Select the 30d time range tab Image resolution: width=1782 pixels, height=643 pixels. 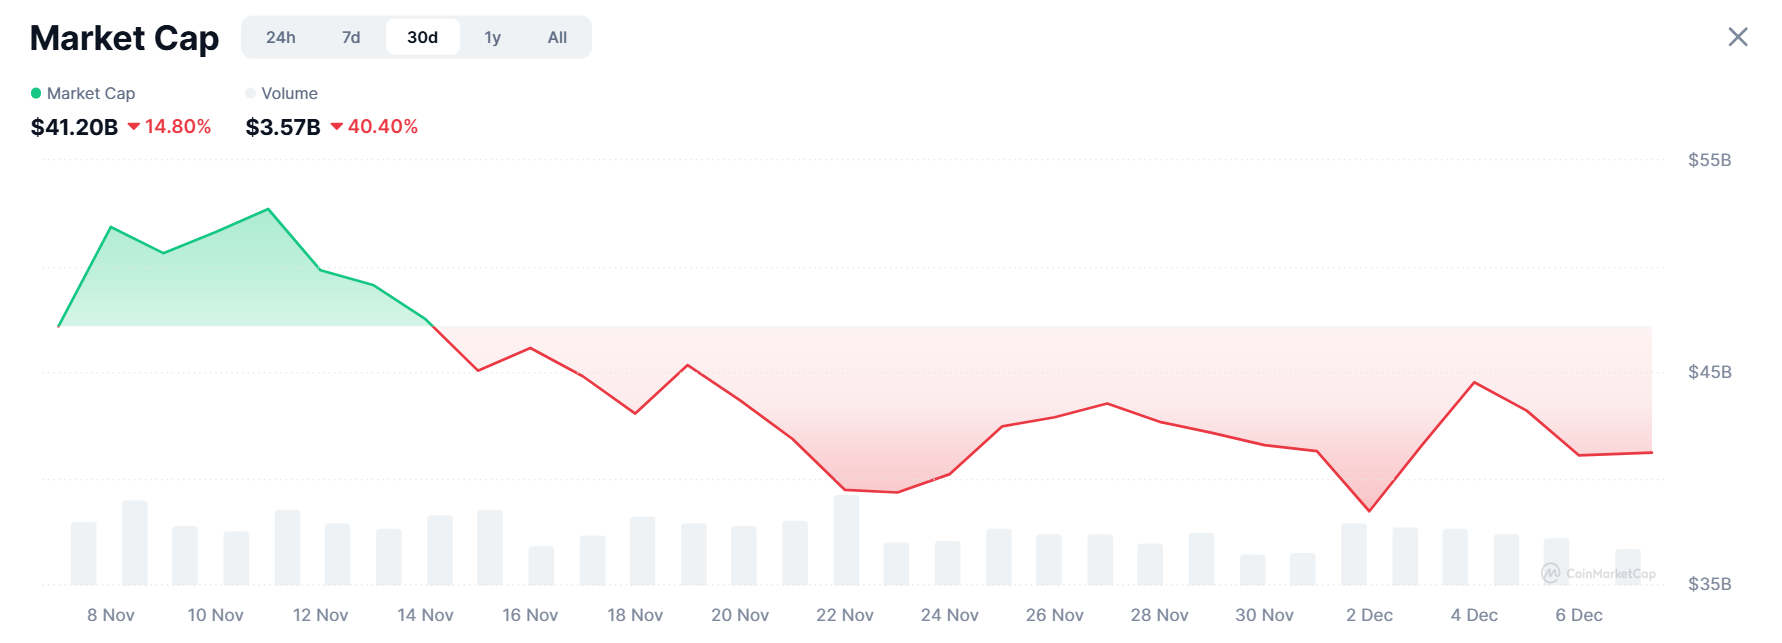pyautogui.click(x=422, y=37)
